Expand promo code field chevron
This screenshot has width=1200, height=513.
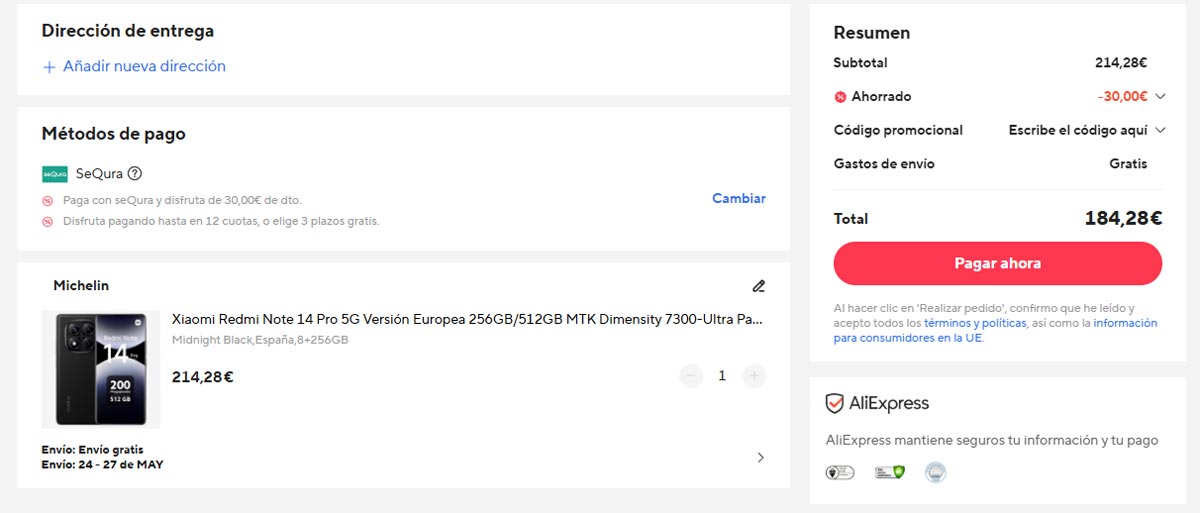(1160, 130)
